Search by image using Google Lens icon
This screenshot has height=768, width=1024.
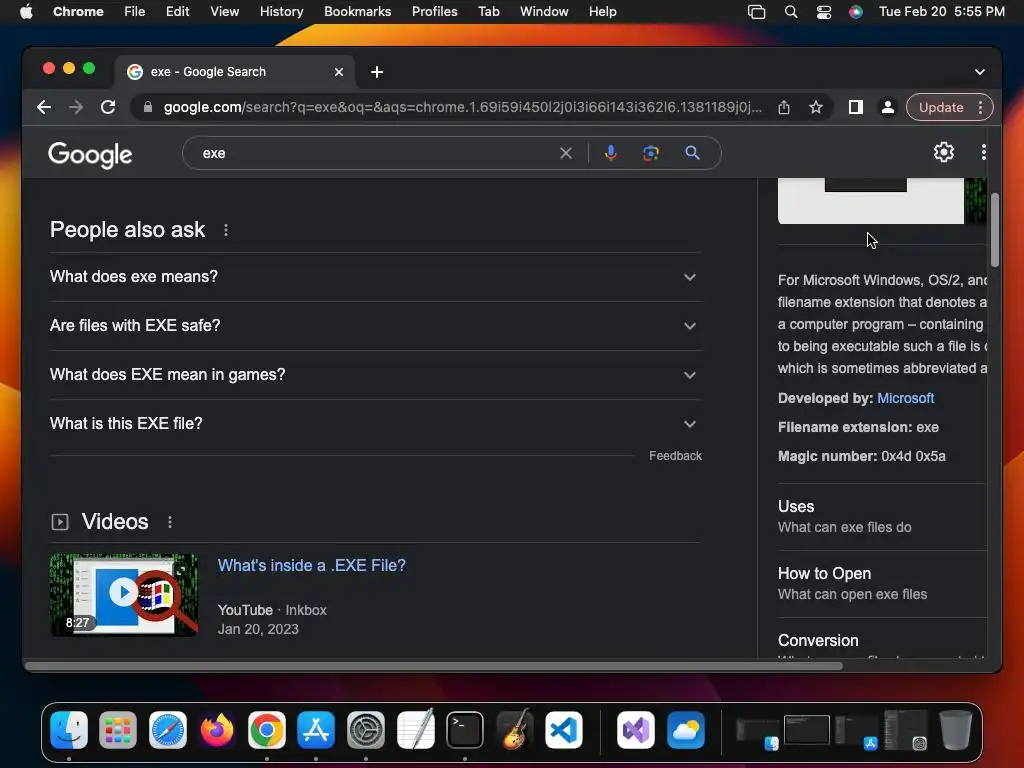[x=650, y=153]
